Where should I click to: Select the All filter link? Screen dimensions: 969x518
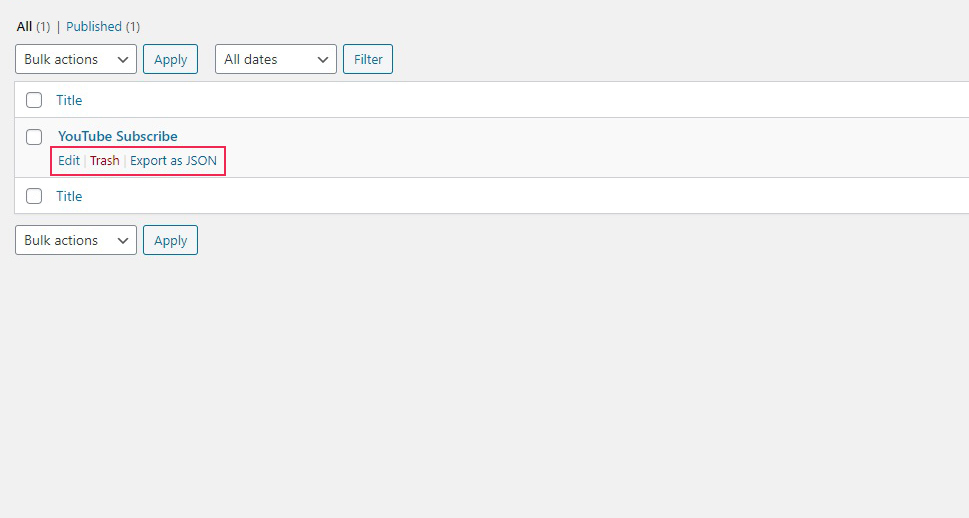pos(24,27)
